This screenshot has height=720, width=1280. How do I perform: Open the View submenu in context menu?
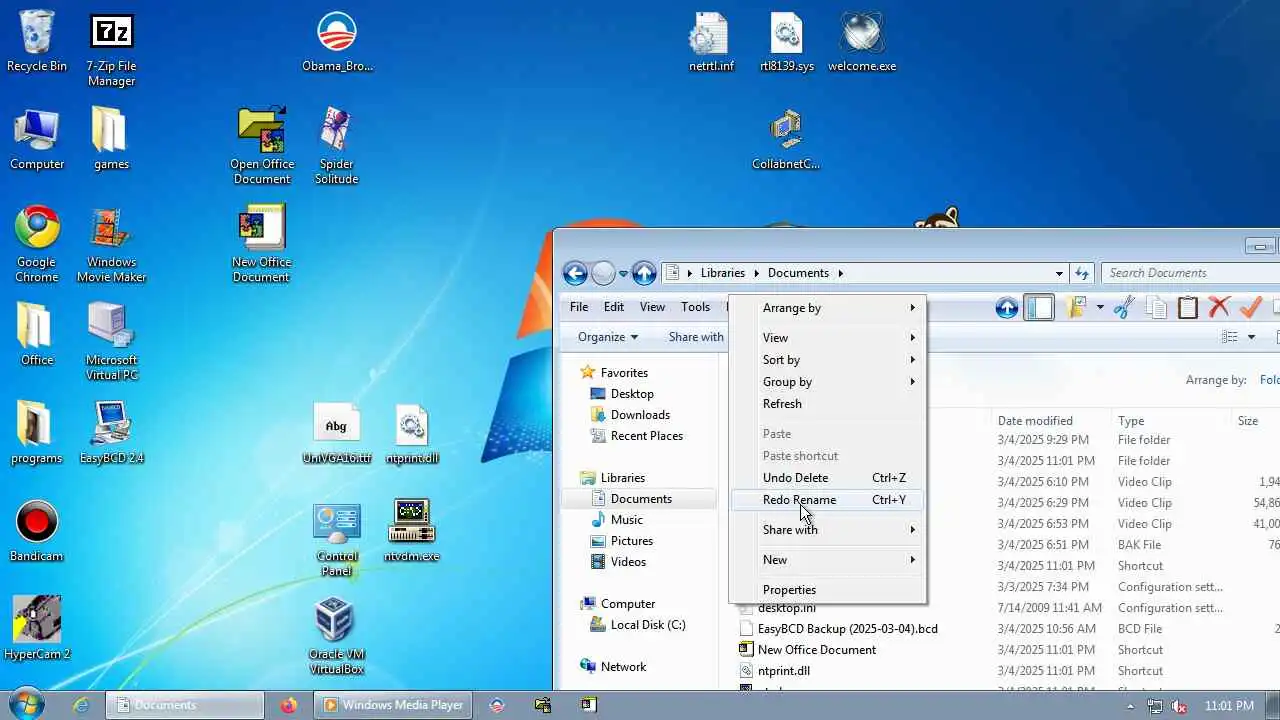[828, 338]
